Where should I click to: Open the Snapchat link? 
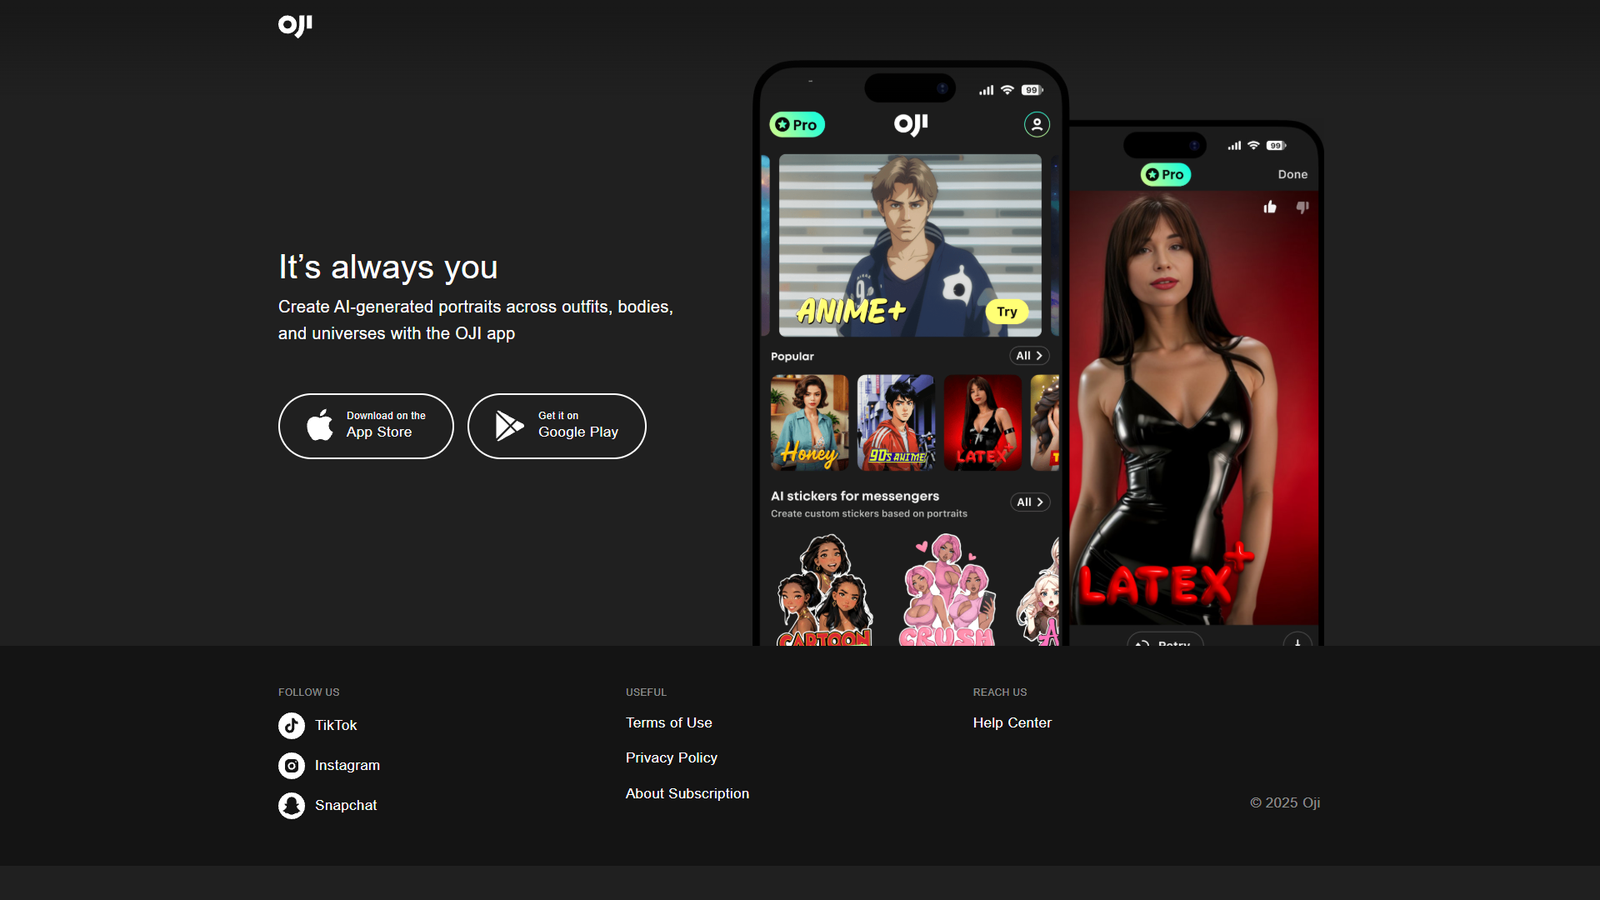click(x=346, y=805)
